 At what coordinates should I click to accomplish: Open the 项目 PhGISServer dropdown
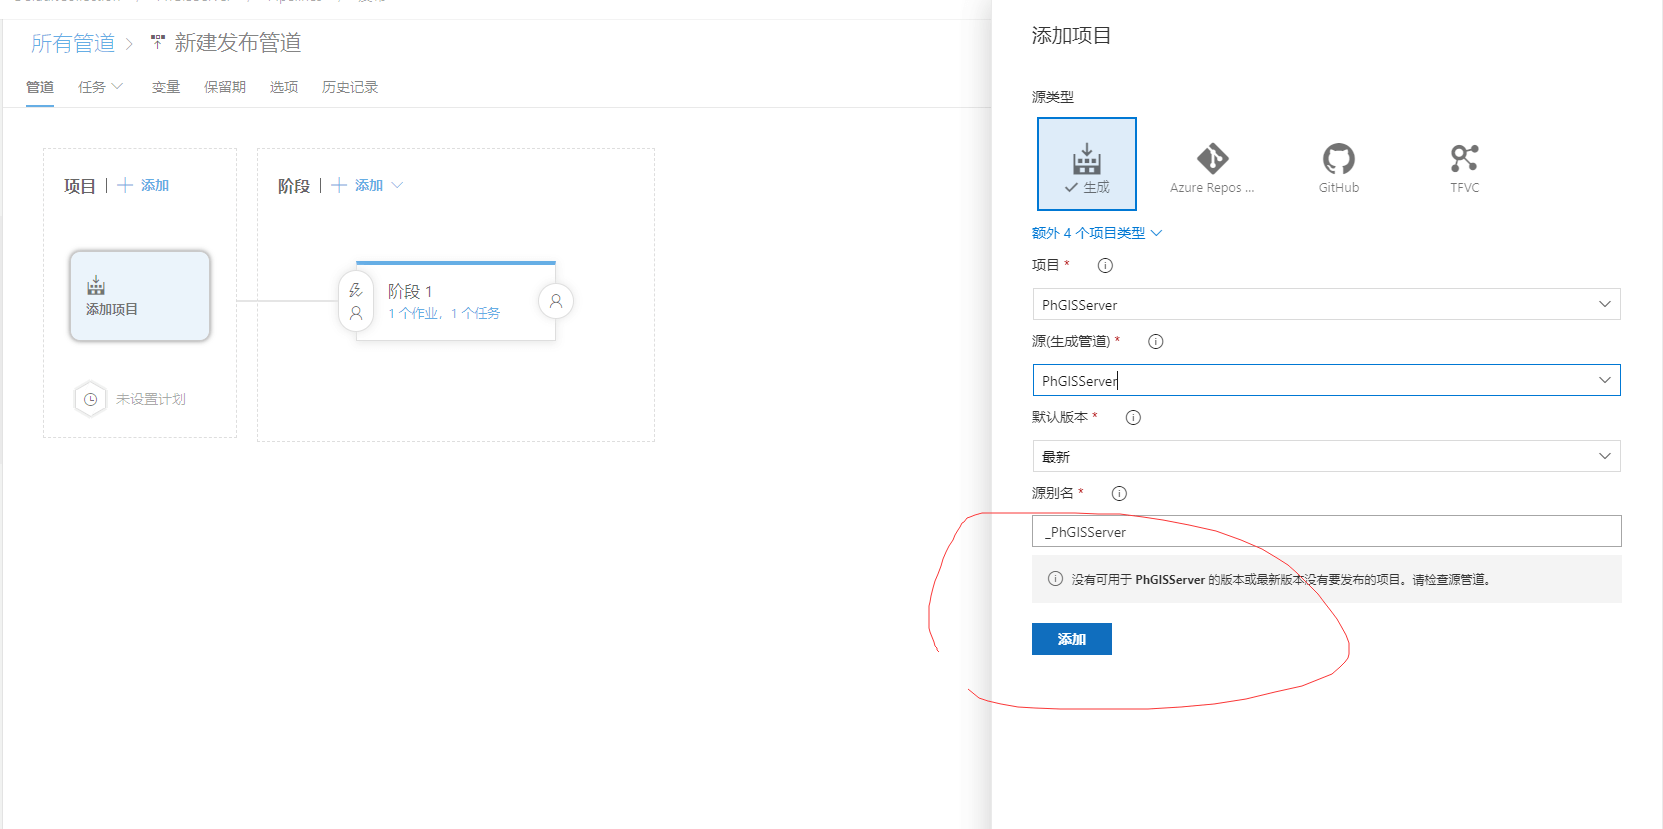tap(1326, 305)
